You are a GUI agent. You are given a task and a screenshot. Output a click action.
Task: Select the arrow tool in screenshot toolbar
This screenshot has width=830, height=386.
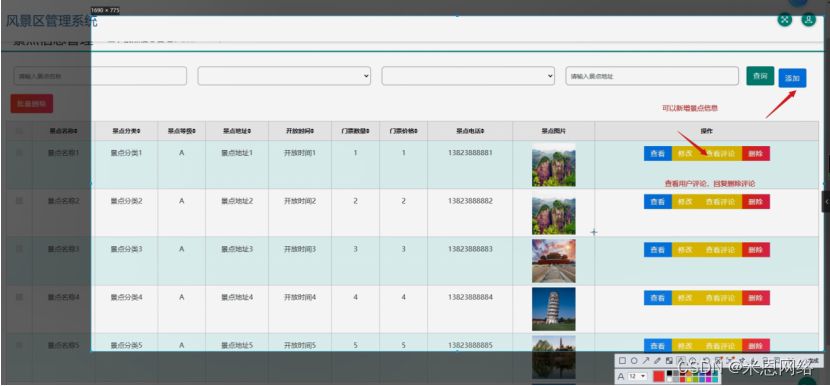[x=646, y=361]
